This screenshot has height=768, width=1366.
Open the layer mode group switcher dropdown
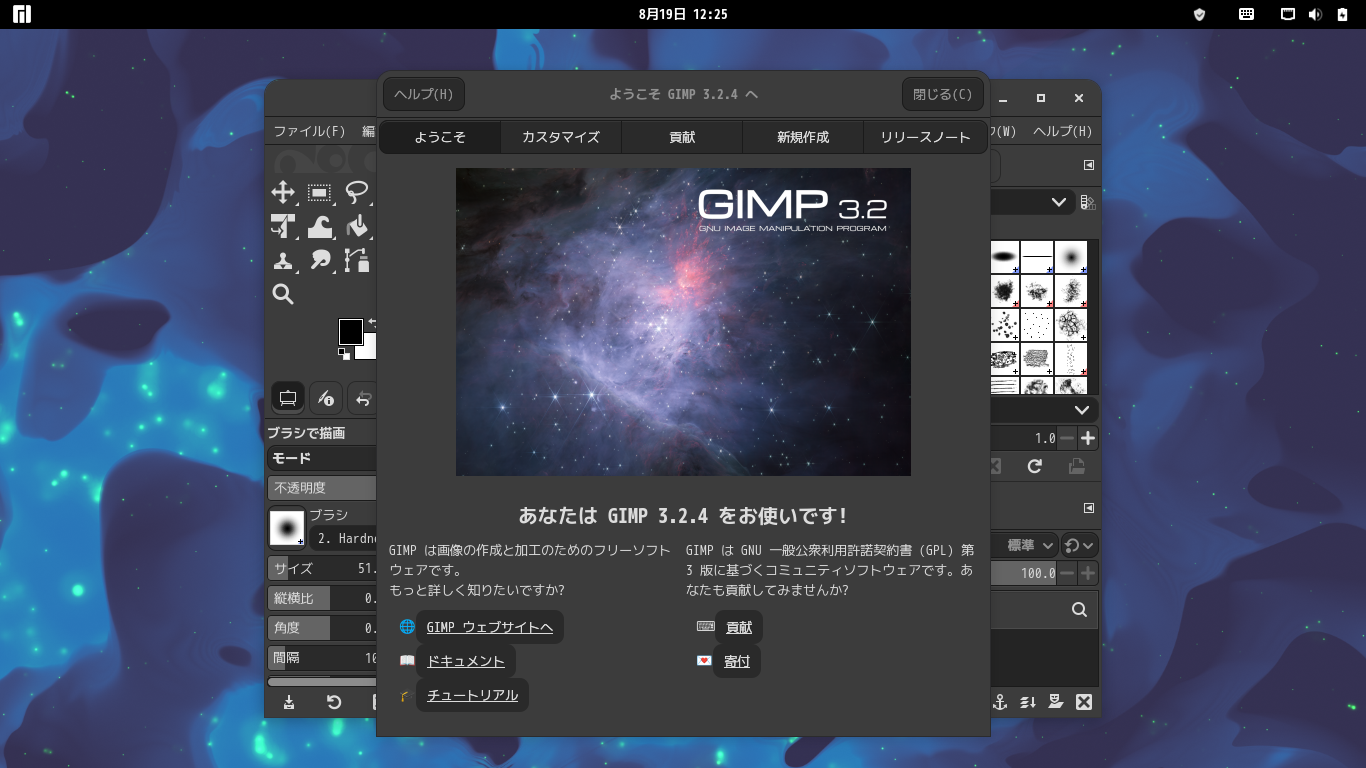point(1080,545)
